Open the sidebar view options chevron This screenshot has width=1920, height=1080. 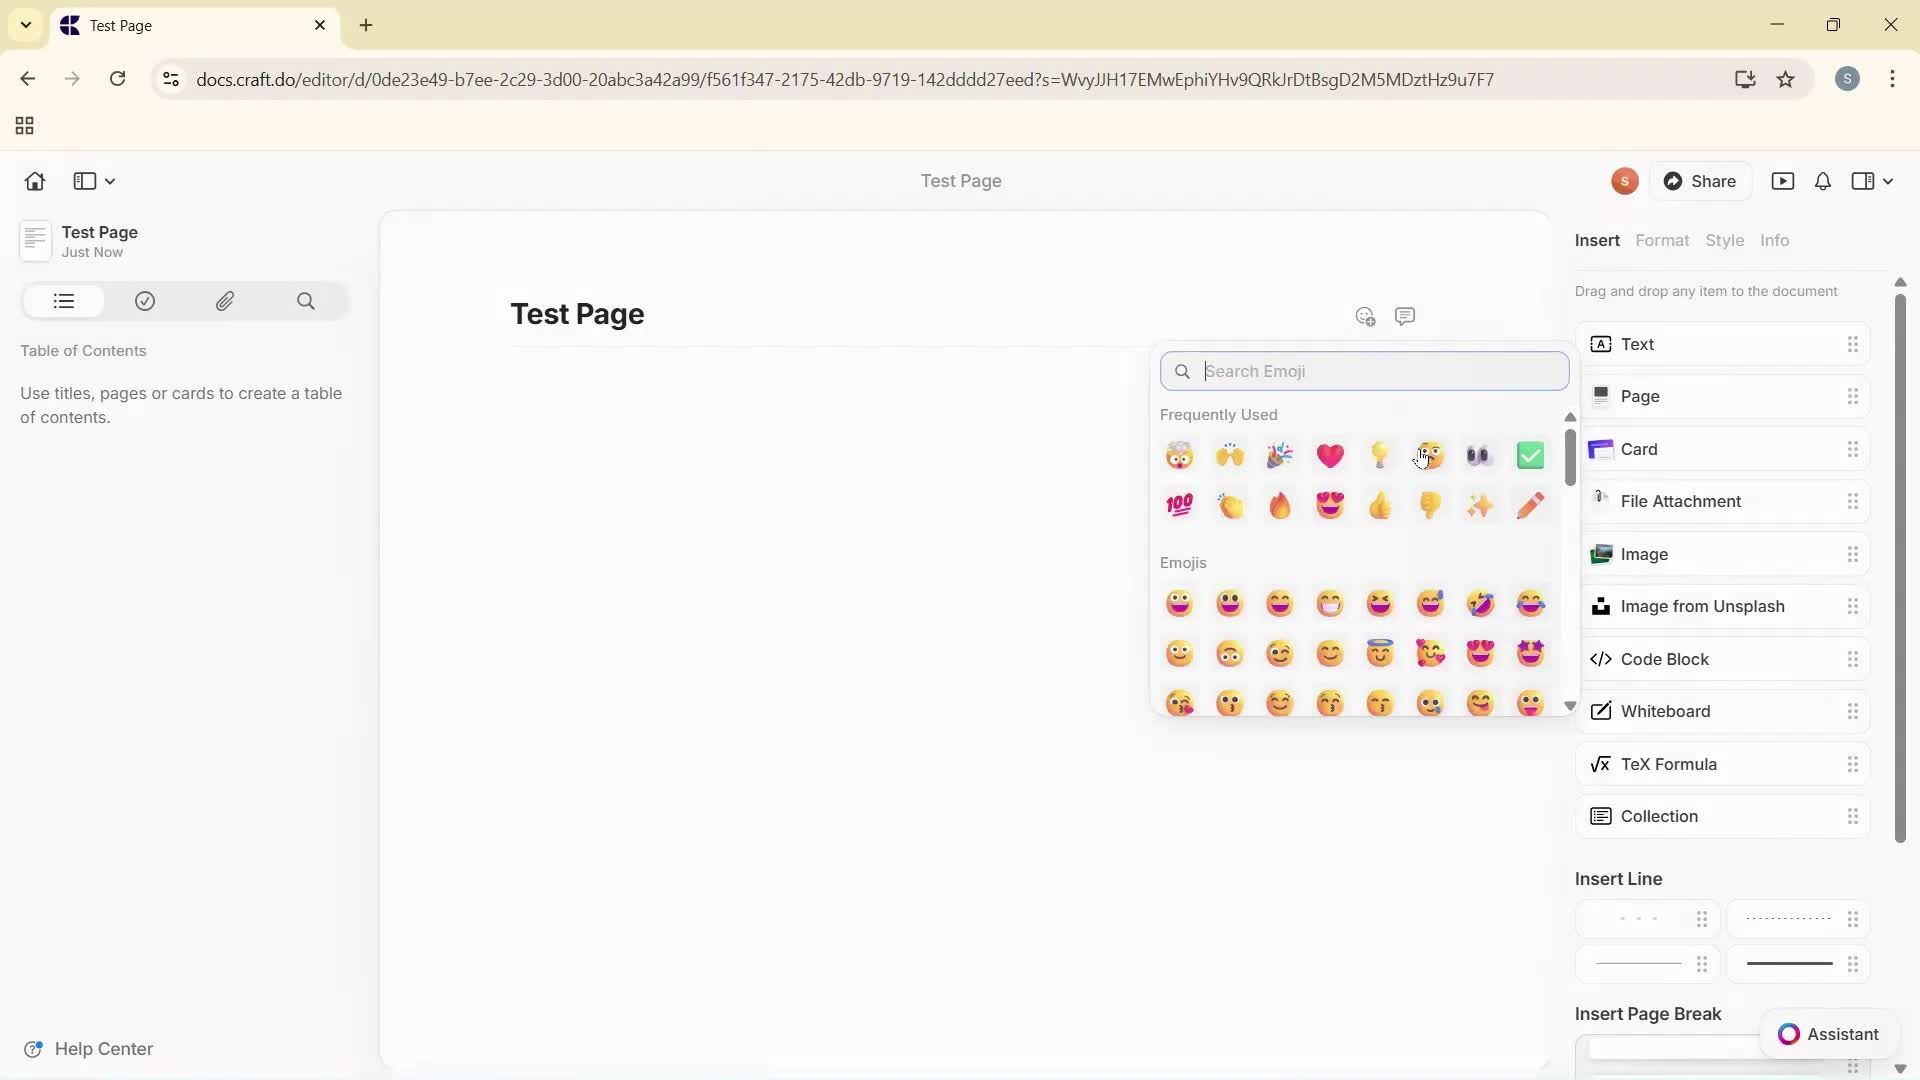pyautogui.click(x=110, y=182)
